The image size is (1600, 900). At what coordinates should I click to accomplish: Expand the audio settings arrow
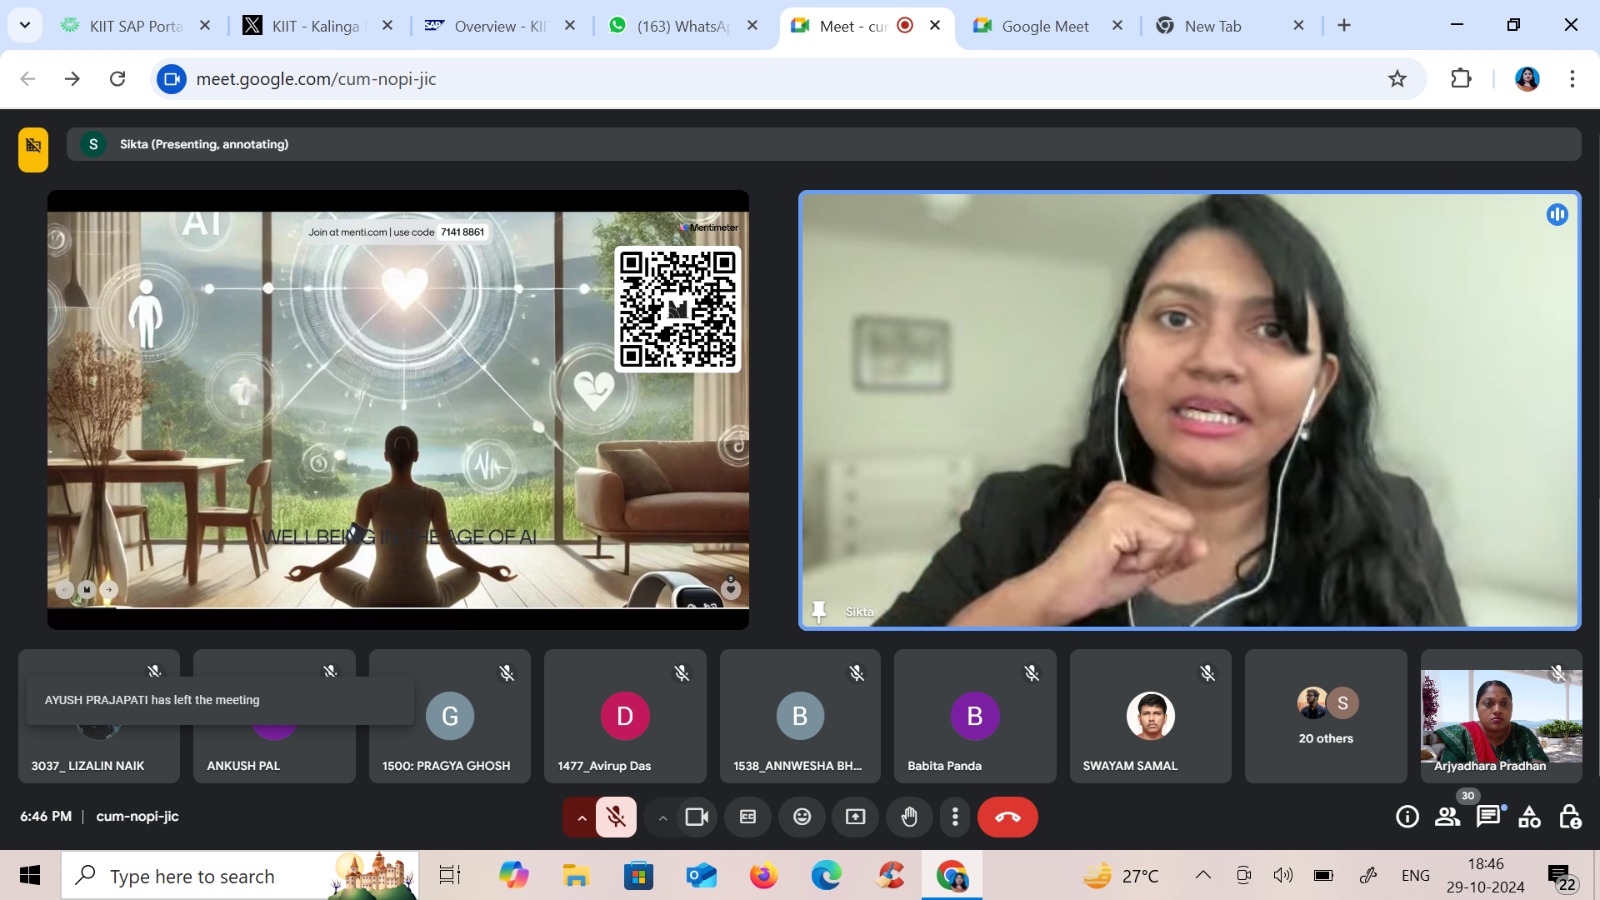(x=581, y=818)
